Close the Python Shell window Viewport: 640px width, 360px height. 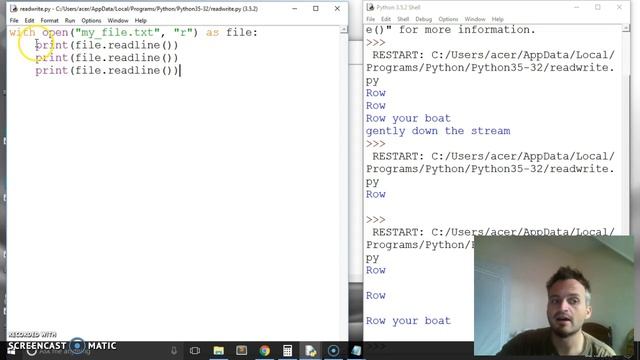[619, 7]
